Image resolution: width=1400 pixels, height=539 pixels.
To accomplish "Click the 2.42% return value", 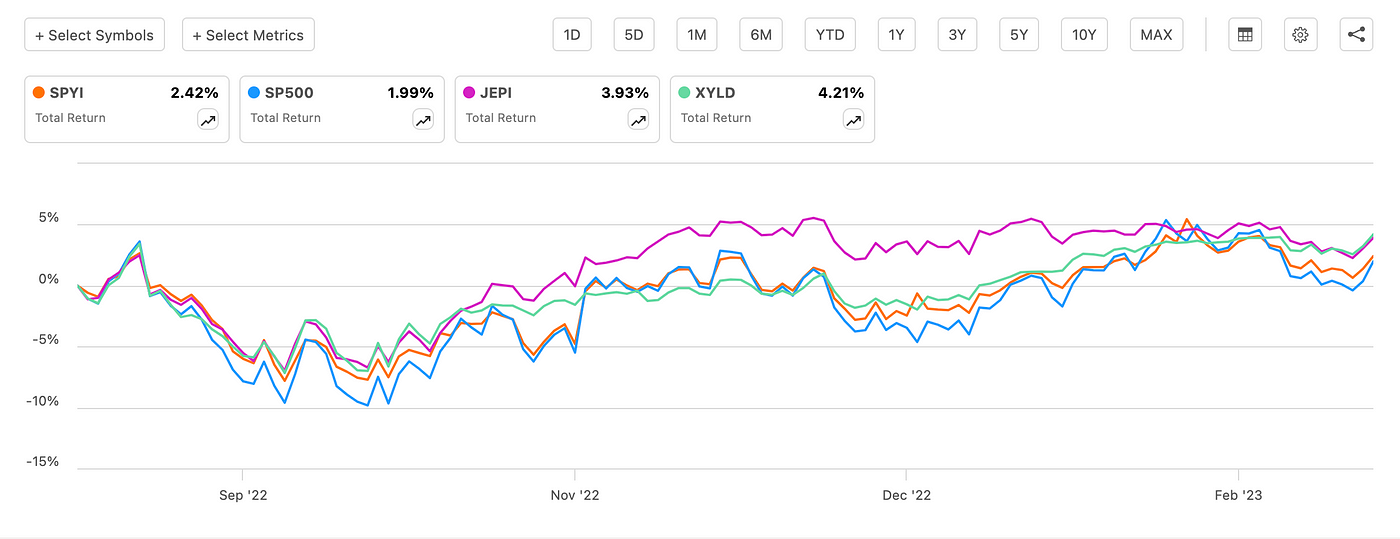I will (x=194, y=93).
